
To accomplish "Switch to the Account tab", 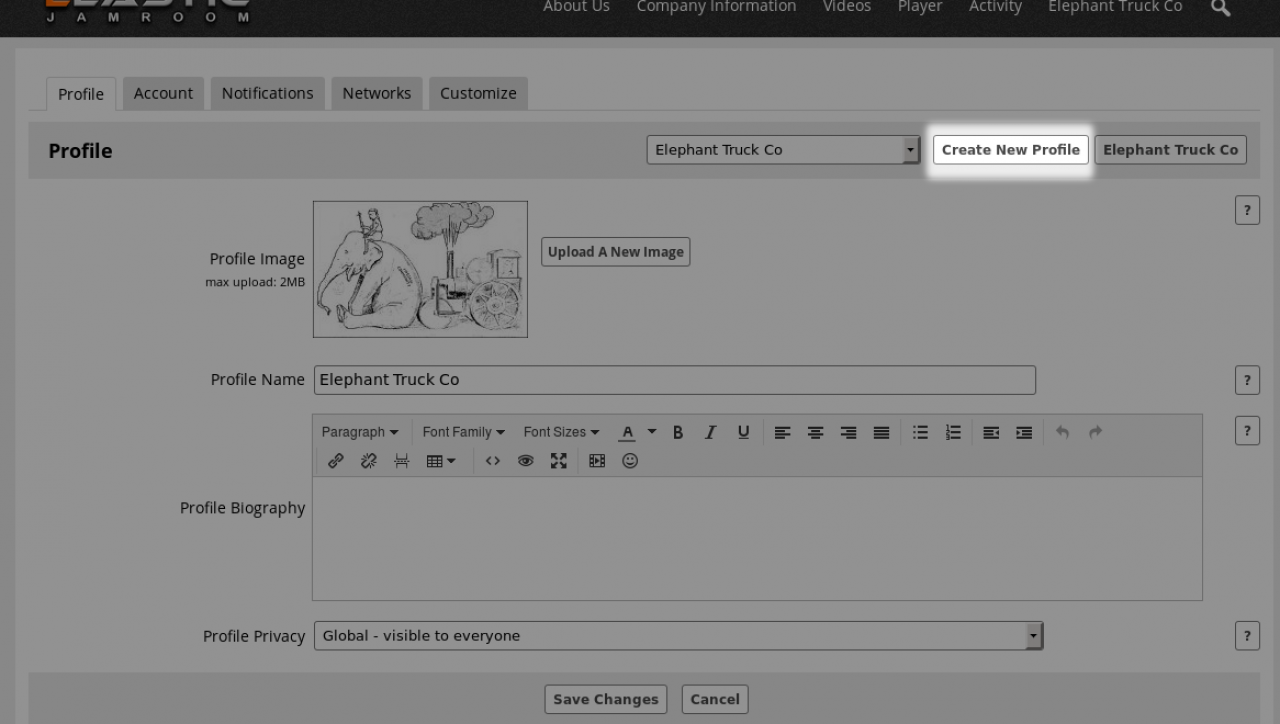I will pyautogui.click(x=163, y=93).
